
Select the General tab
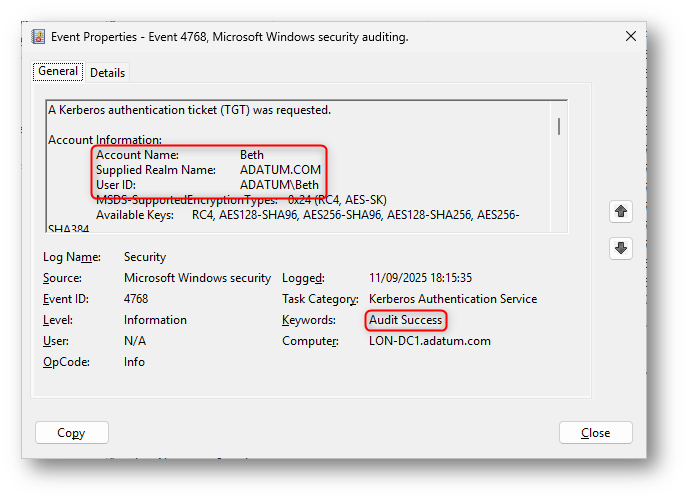[58, 72]
